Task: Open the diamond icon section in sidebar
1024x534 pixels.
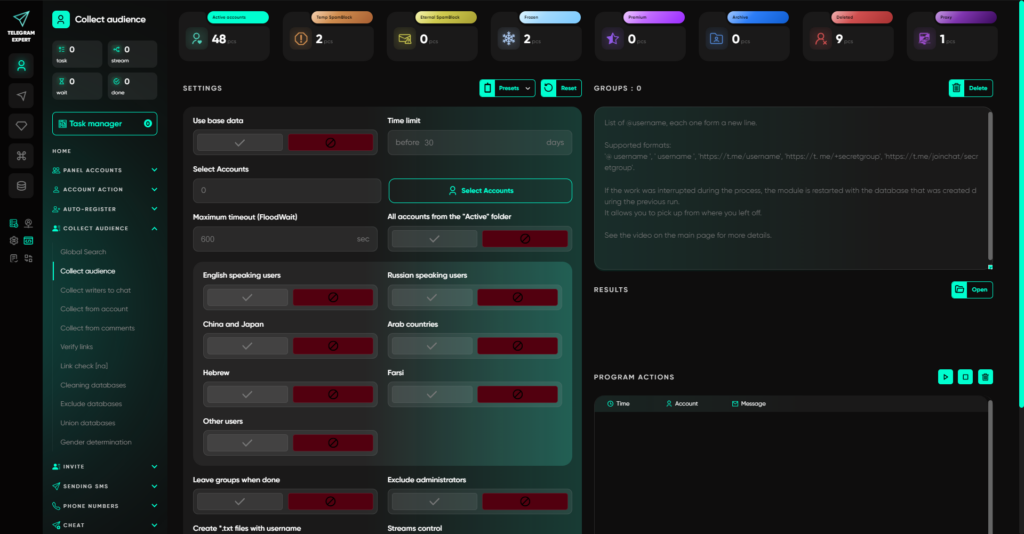Action: coord(21,125)
